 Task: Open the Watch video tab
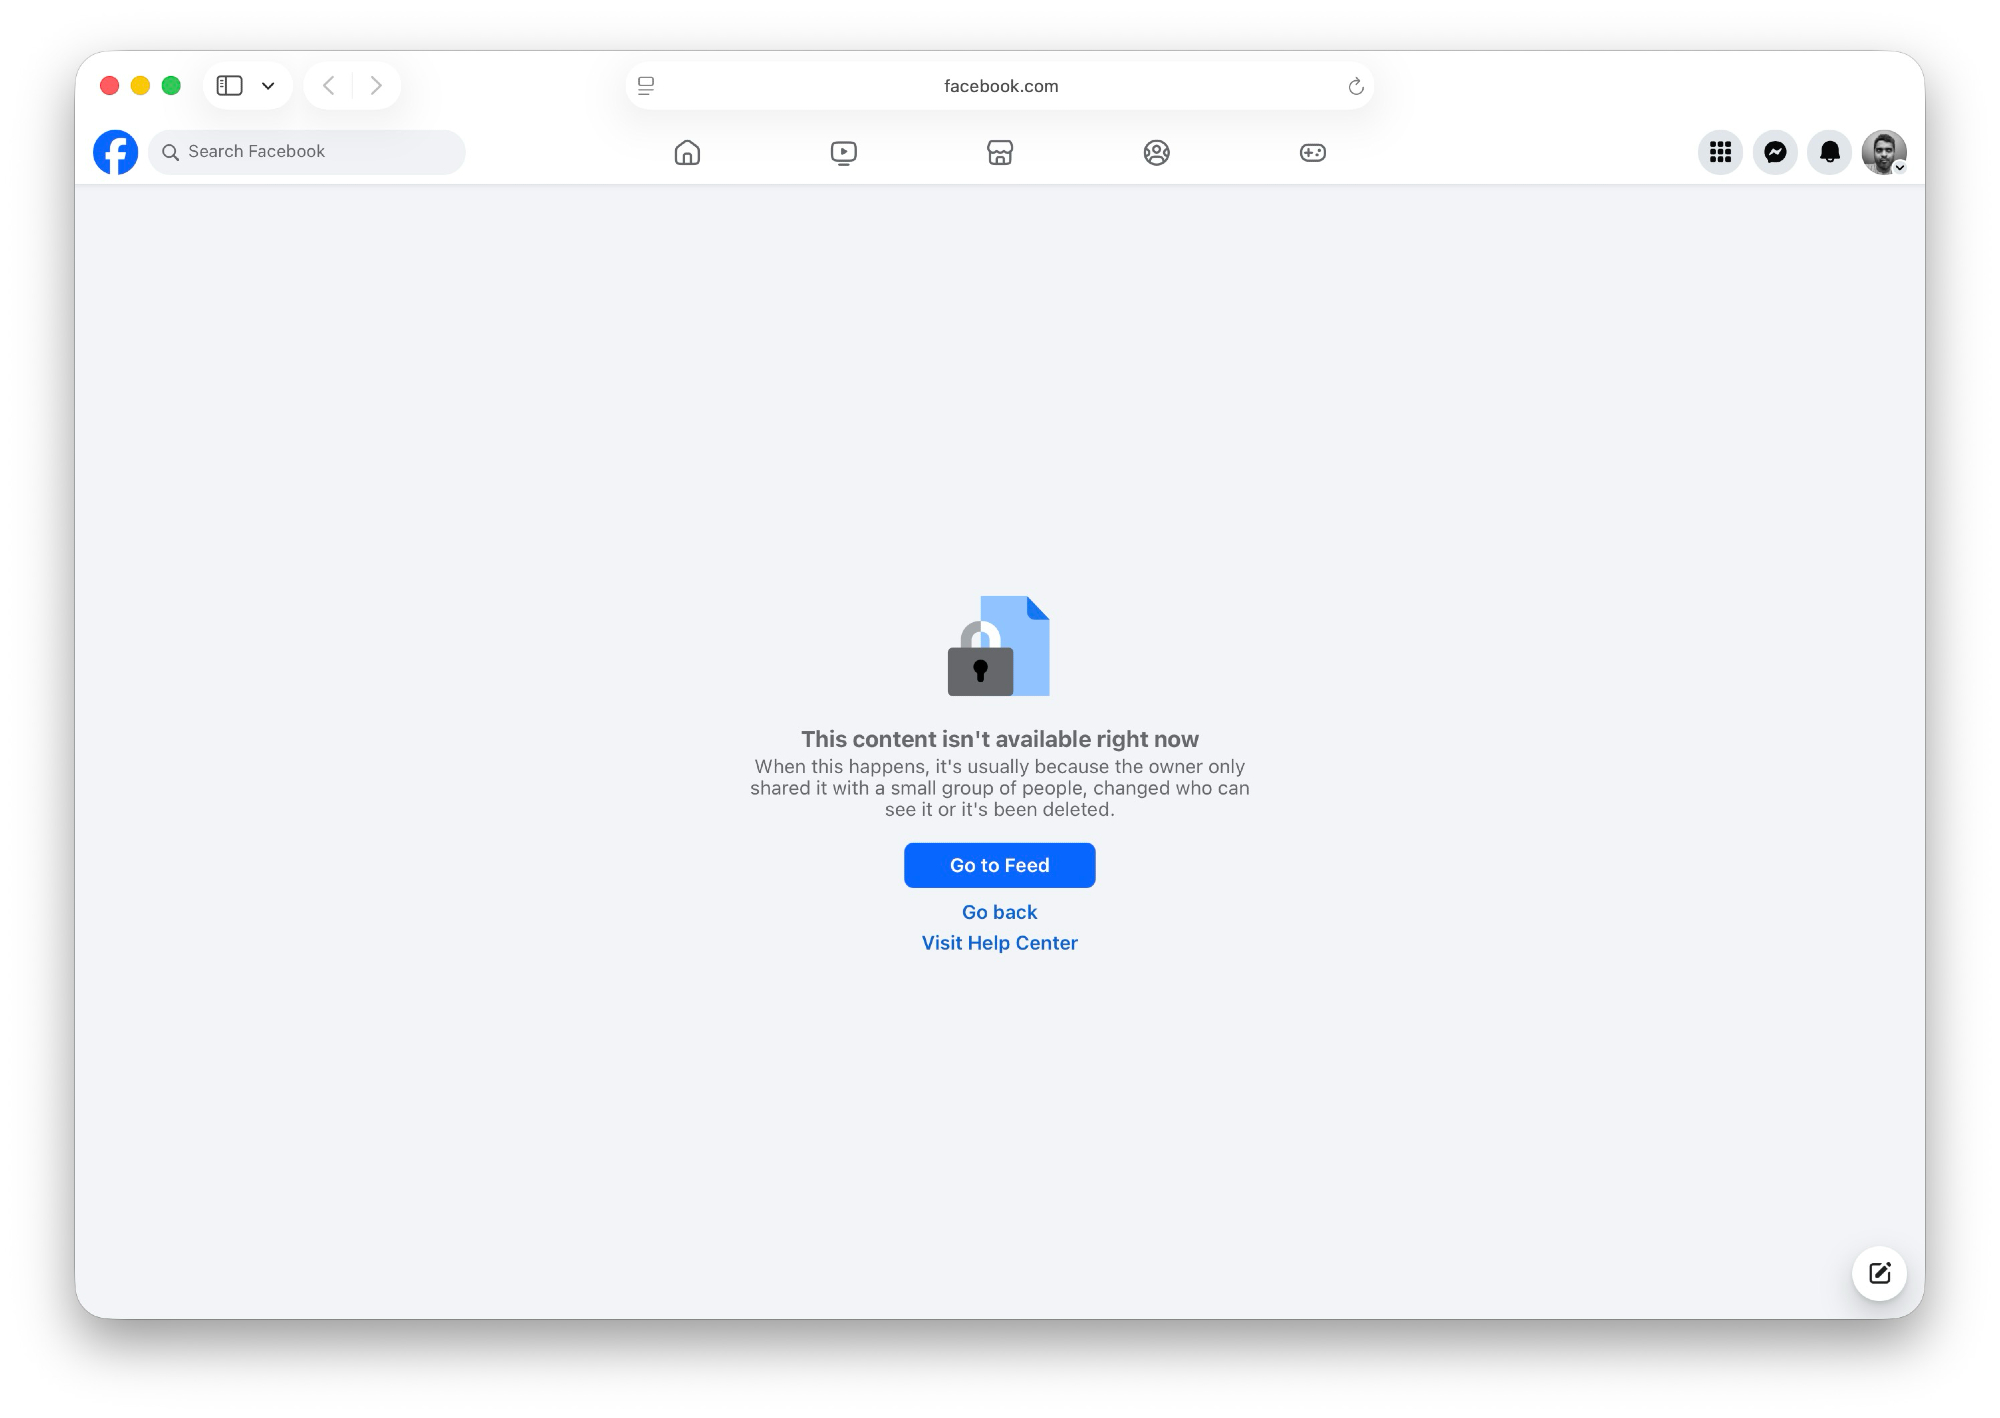click(x=843, y=152)
